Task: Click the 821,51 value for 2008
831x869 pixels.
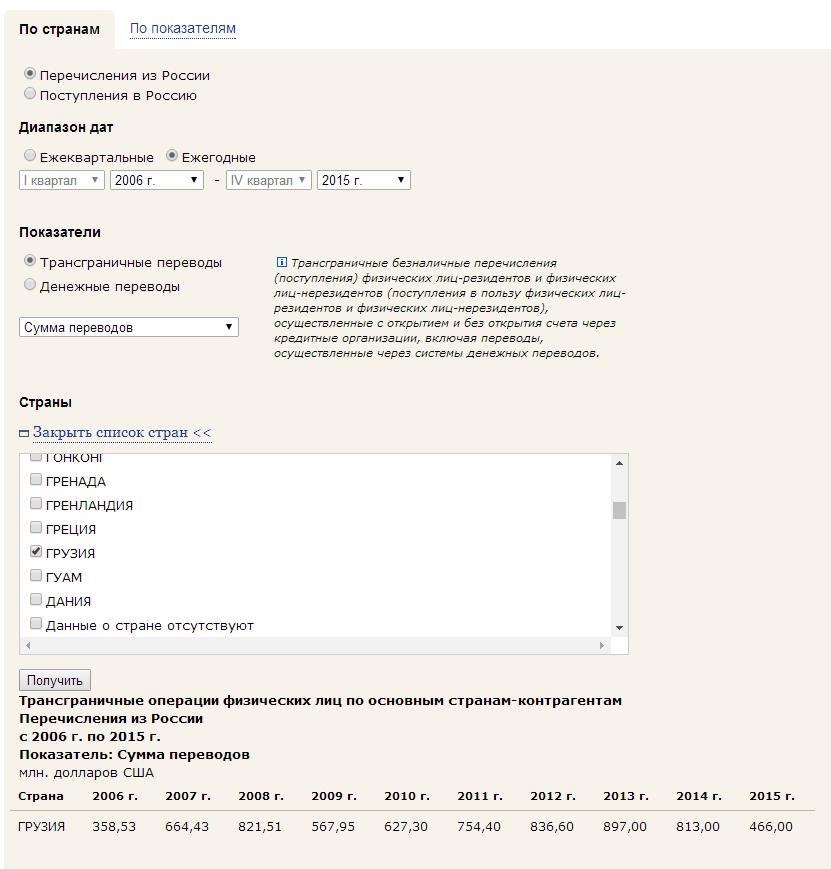Action: pos(260,826)
